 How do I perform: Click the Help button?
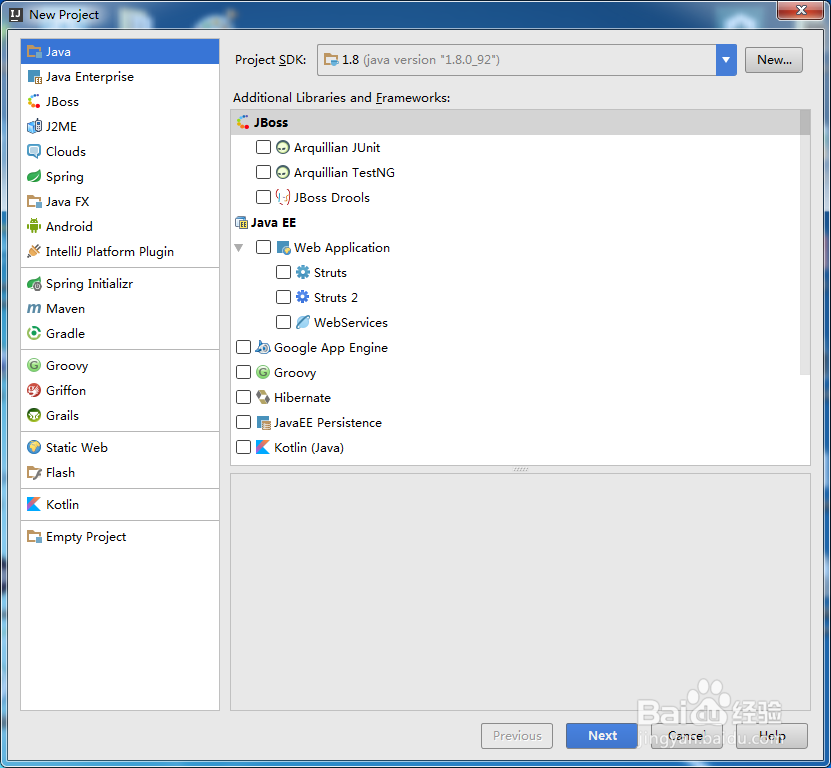tap(772, 736)
